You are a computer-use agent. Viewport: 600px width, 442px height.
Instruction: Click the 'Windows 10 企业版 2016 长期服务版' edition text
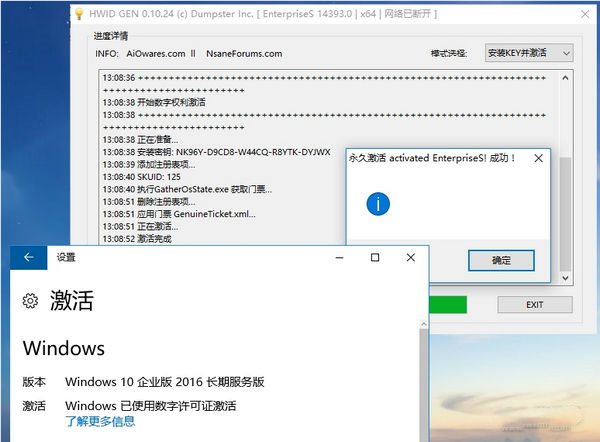pyautogui.click(x=165, y=382)
